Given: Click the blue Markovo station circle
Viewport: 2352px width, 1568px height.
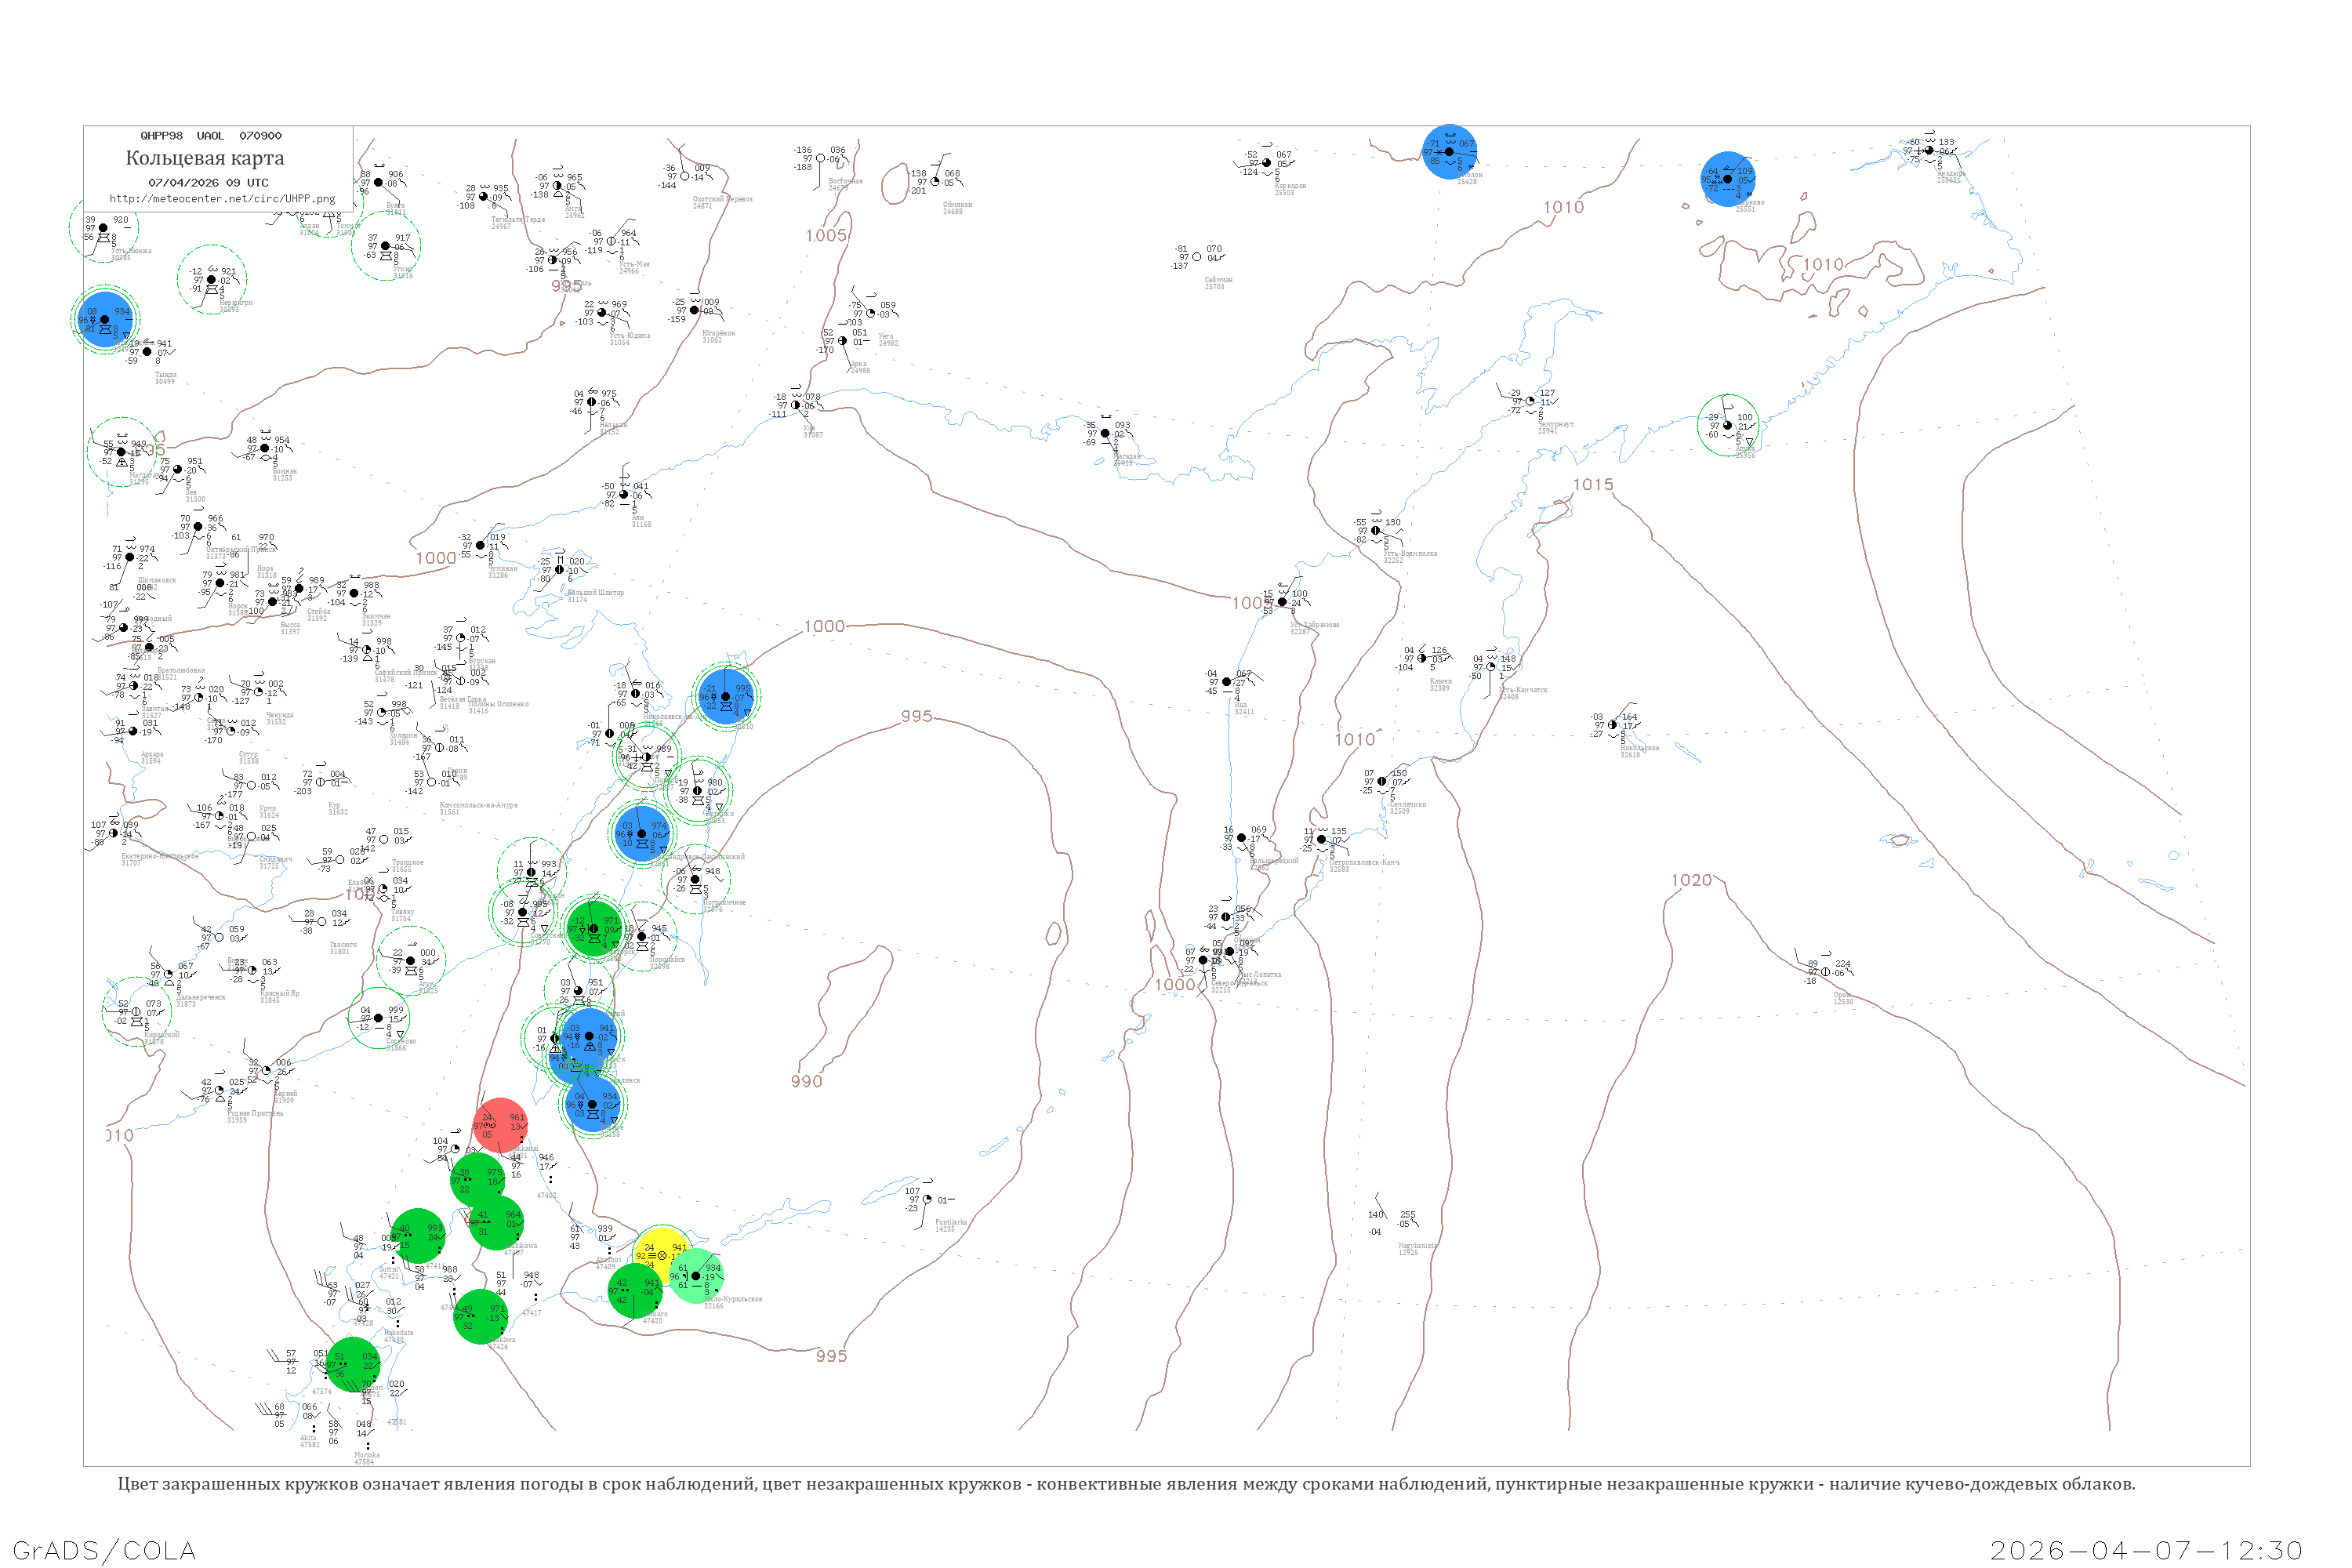Looking at the screenshot, I should point(1727,179).
